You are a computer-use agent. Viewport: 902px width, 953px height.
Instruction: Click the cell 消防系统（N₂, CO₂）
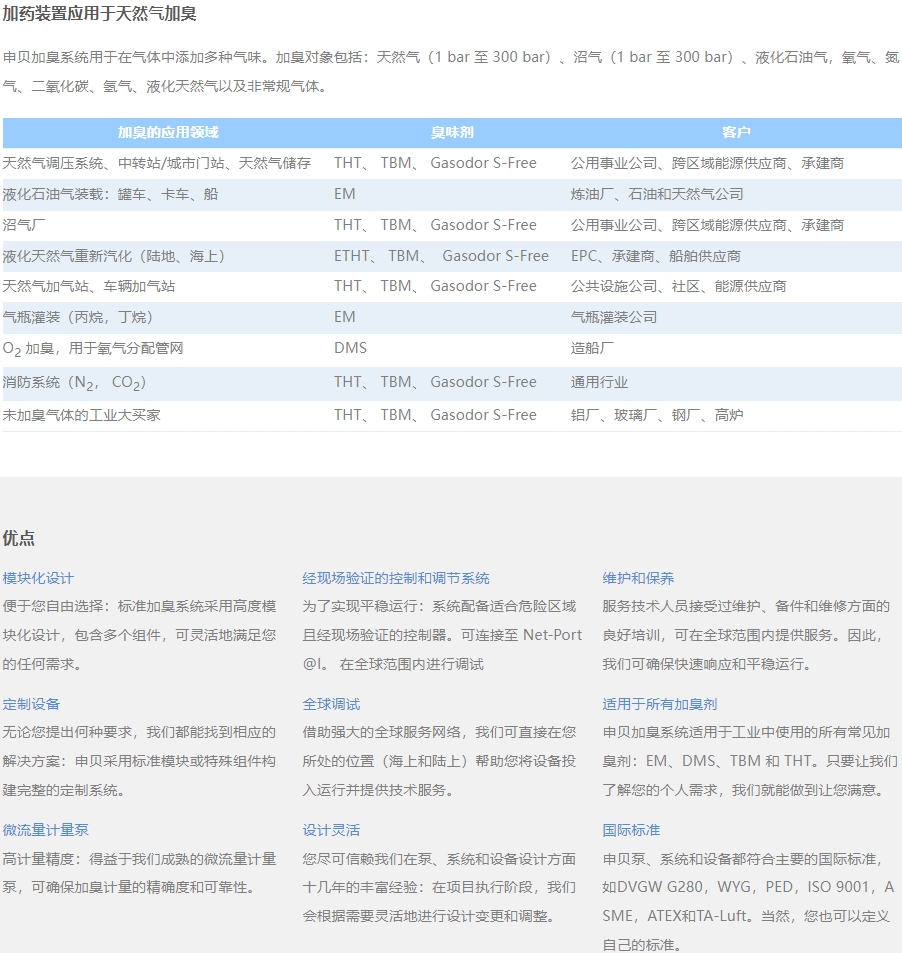[74, 383]
